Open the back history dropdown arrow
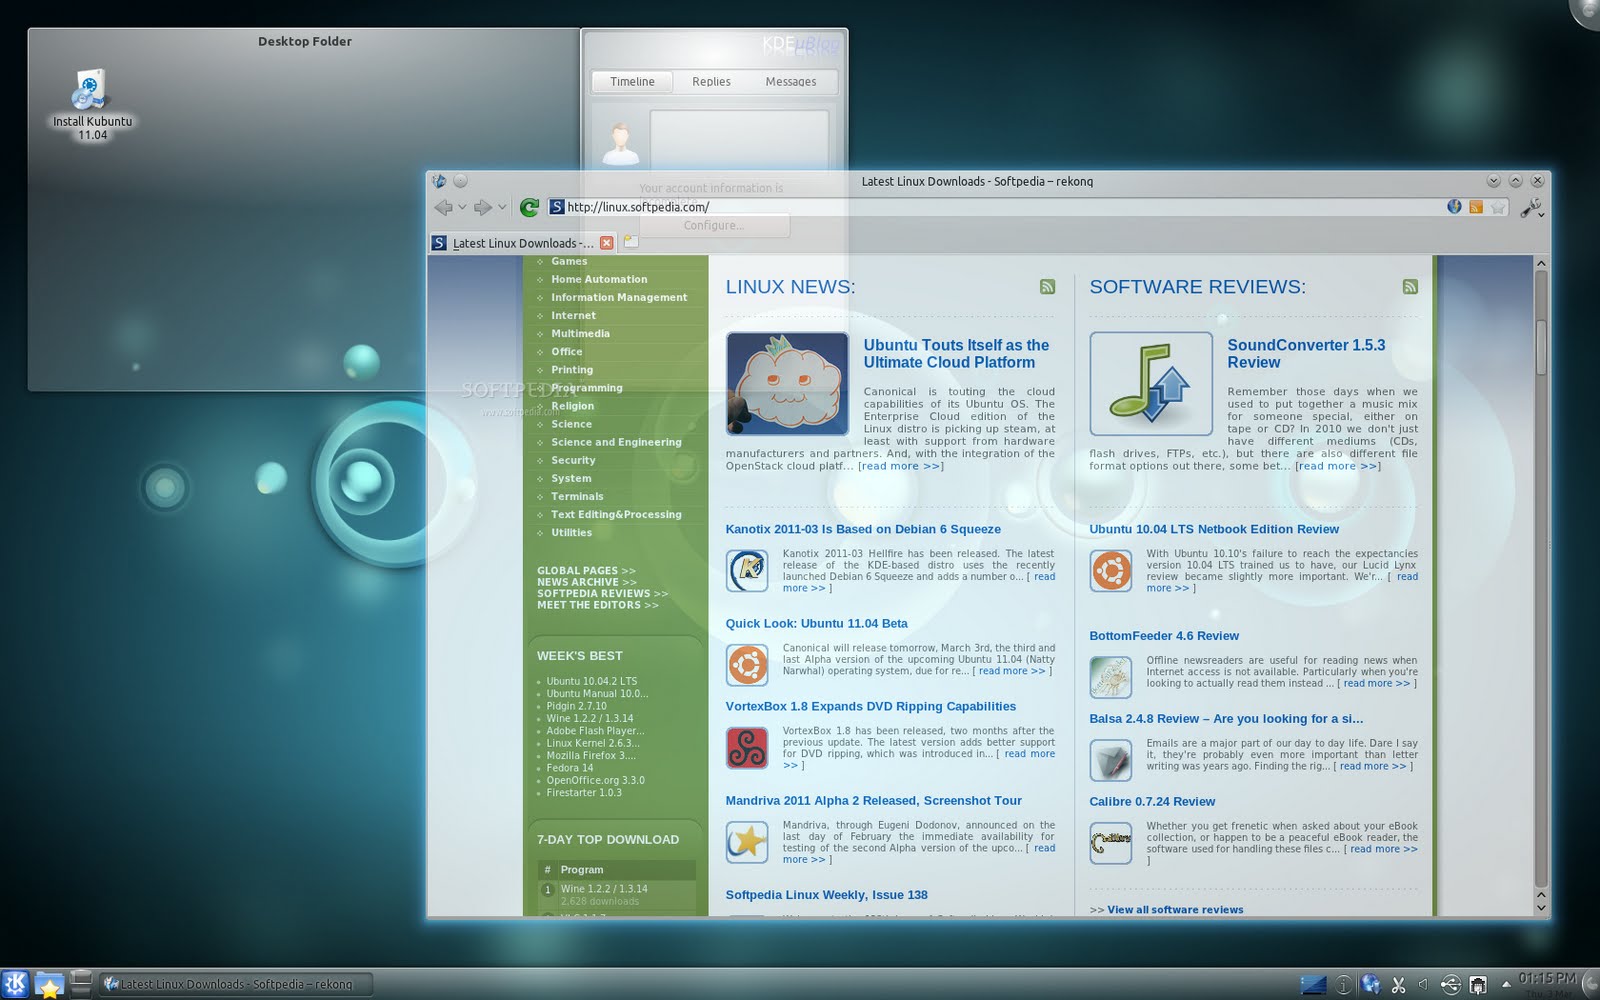Image resolution: width=1600 pixels, height=1000 pixels. point(462,207)
